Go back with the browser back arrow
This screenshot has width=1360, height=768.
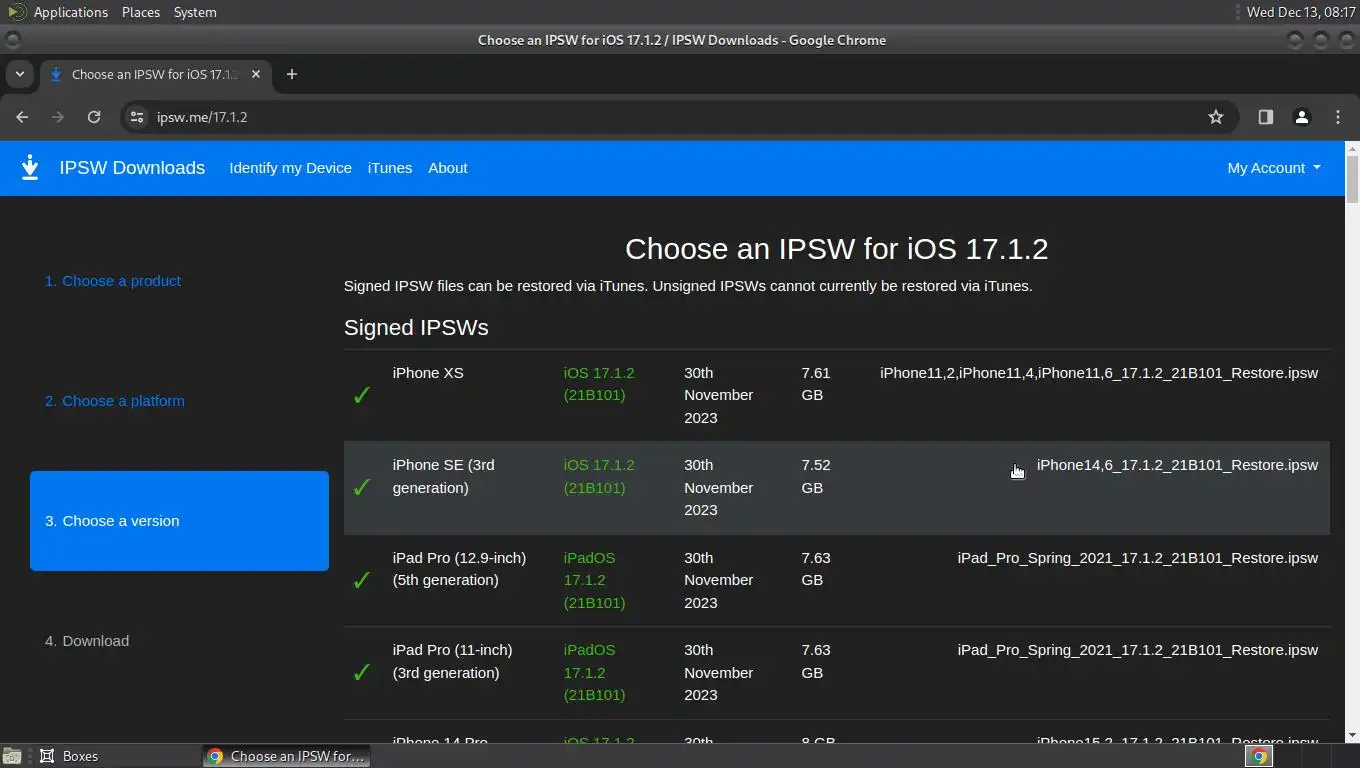pos(22,117)
